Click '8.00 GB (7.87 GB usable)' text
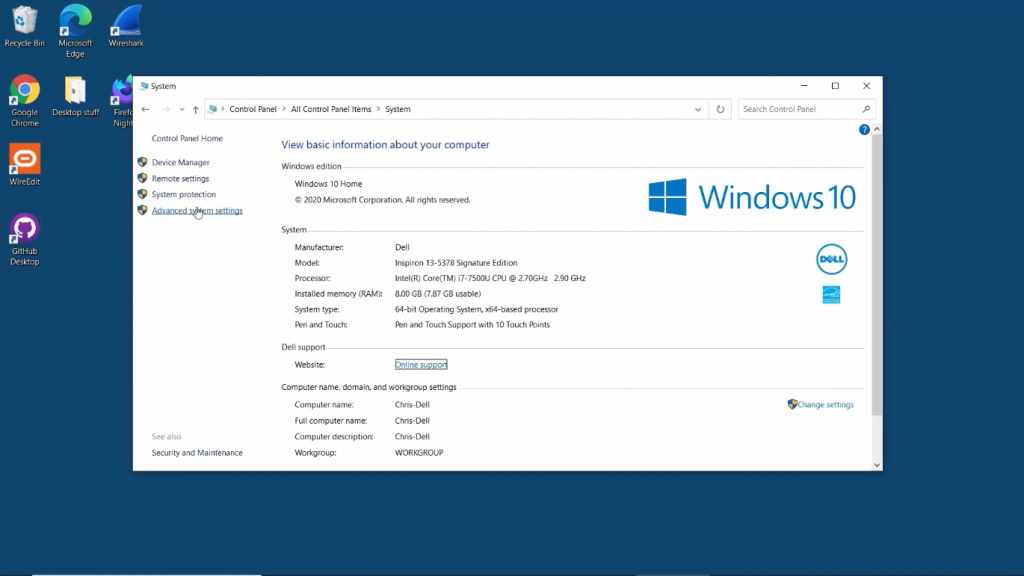The image size is (1024, 576). [438, 294]
